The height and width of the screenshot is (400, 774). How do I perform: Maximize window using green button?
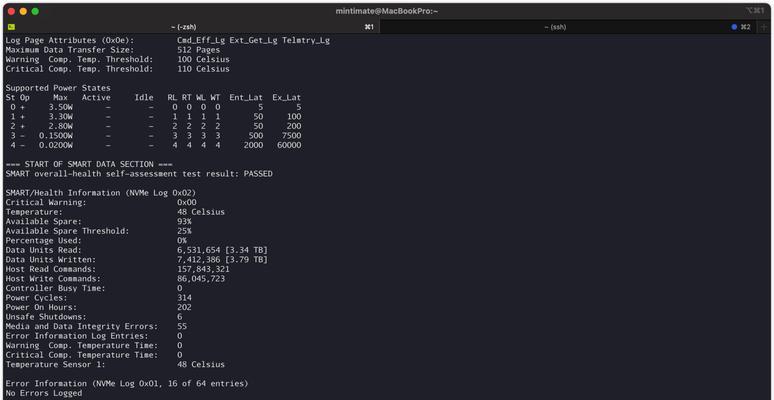point(35,11)
